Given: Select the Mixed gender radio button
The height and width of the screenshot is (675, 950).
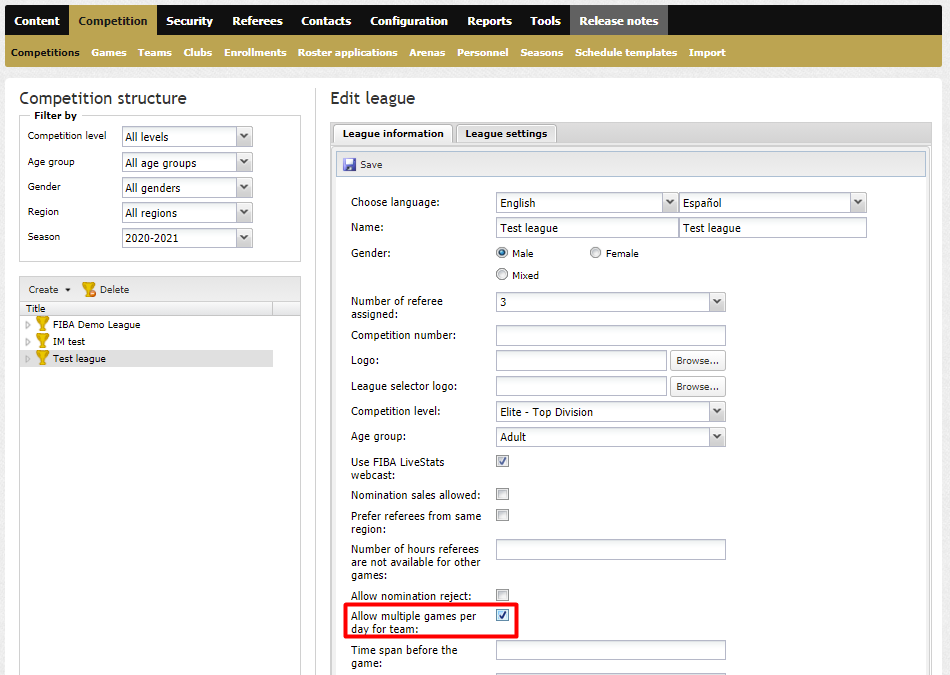Looking at the screenshot, I should pyautogui.click(x=502, y=274).
